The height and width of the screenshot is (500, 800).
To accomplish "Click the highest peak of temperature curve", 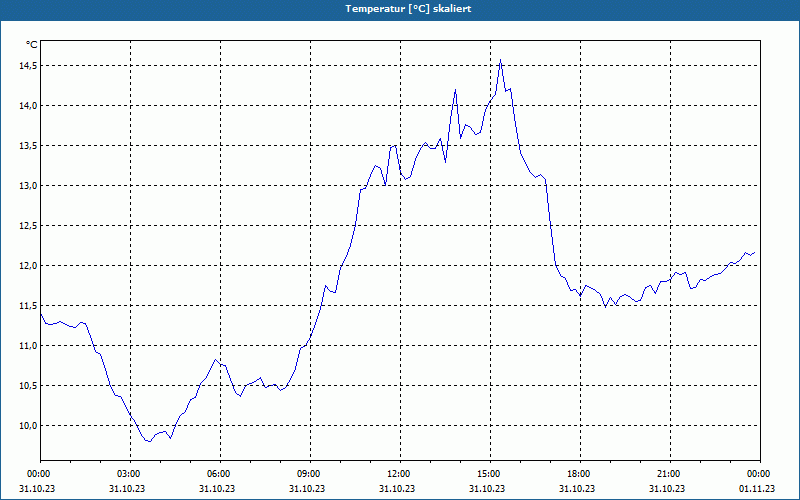I will (x=501, y=60).
